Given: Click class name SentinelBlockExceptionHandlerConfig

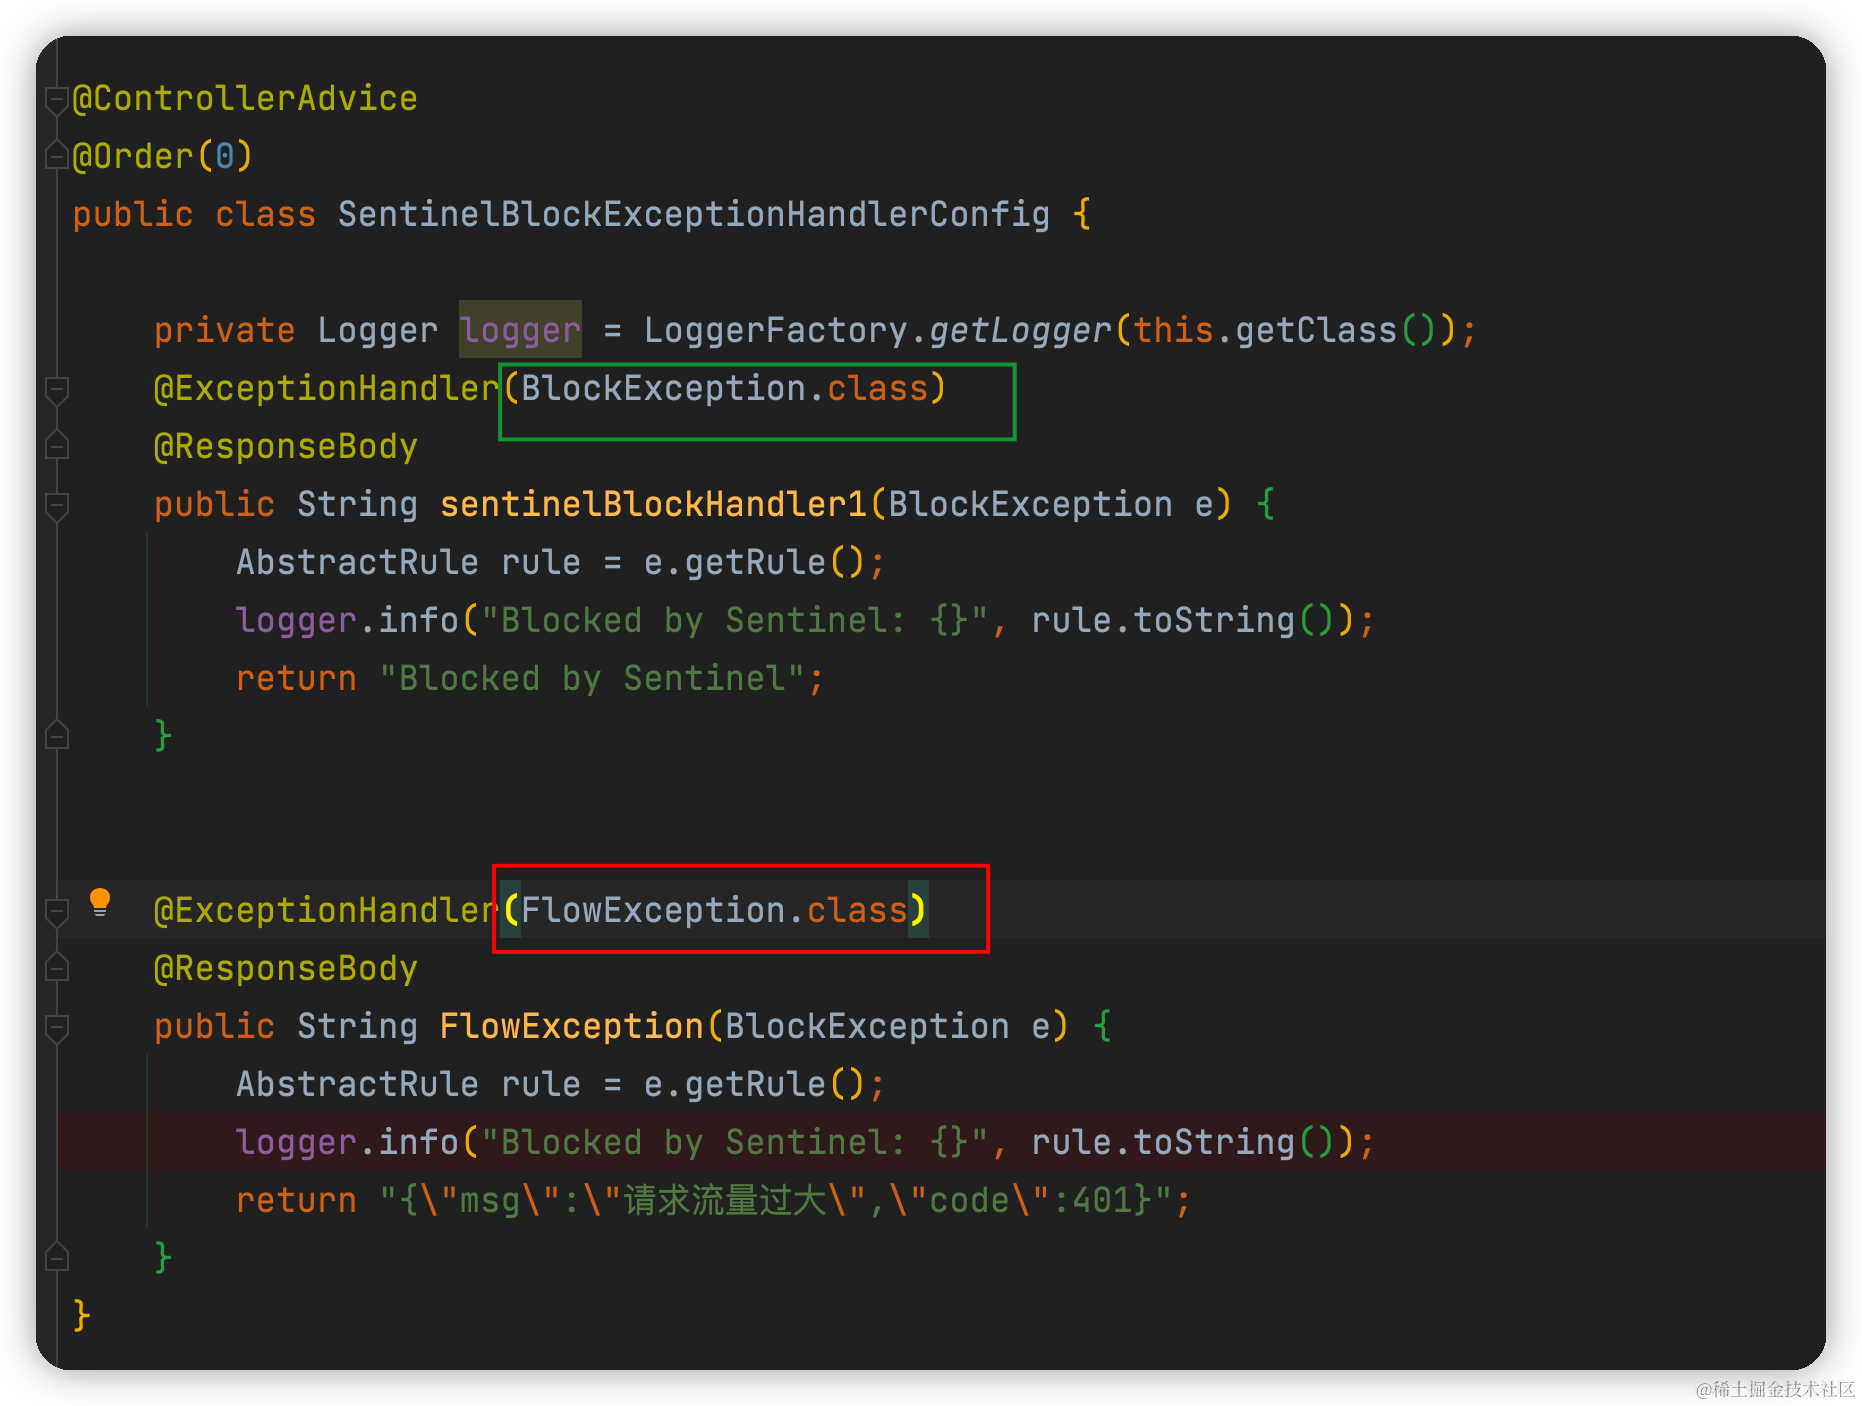Looking at the screenshot, I should point(694,215).
